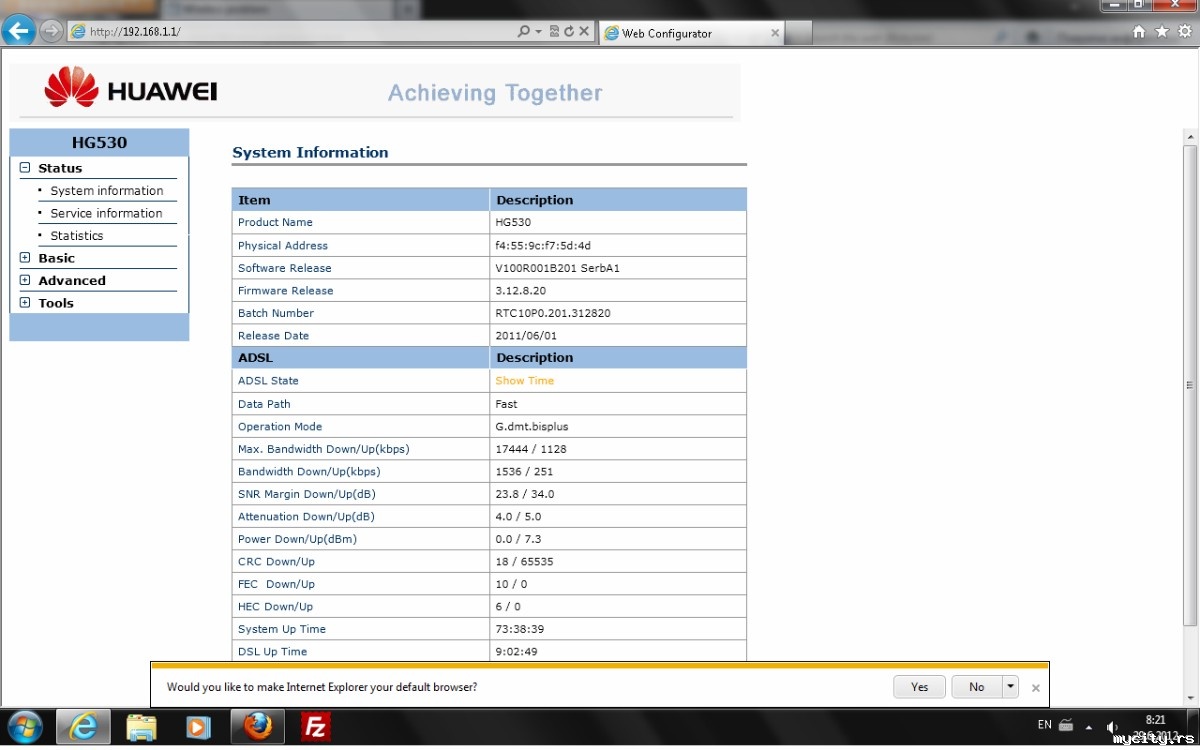Click Yes to set IE as default browser

pos(920,687)
